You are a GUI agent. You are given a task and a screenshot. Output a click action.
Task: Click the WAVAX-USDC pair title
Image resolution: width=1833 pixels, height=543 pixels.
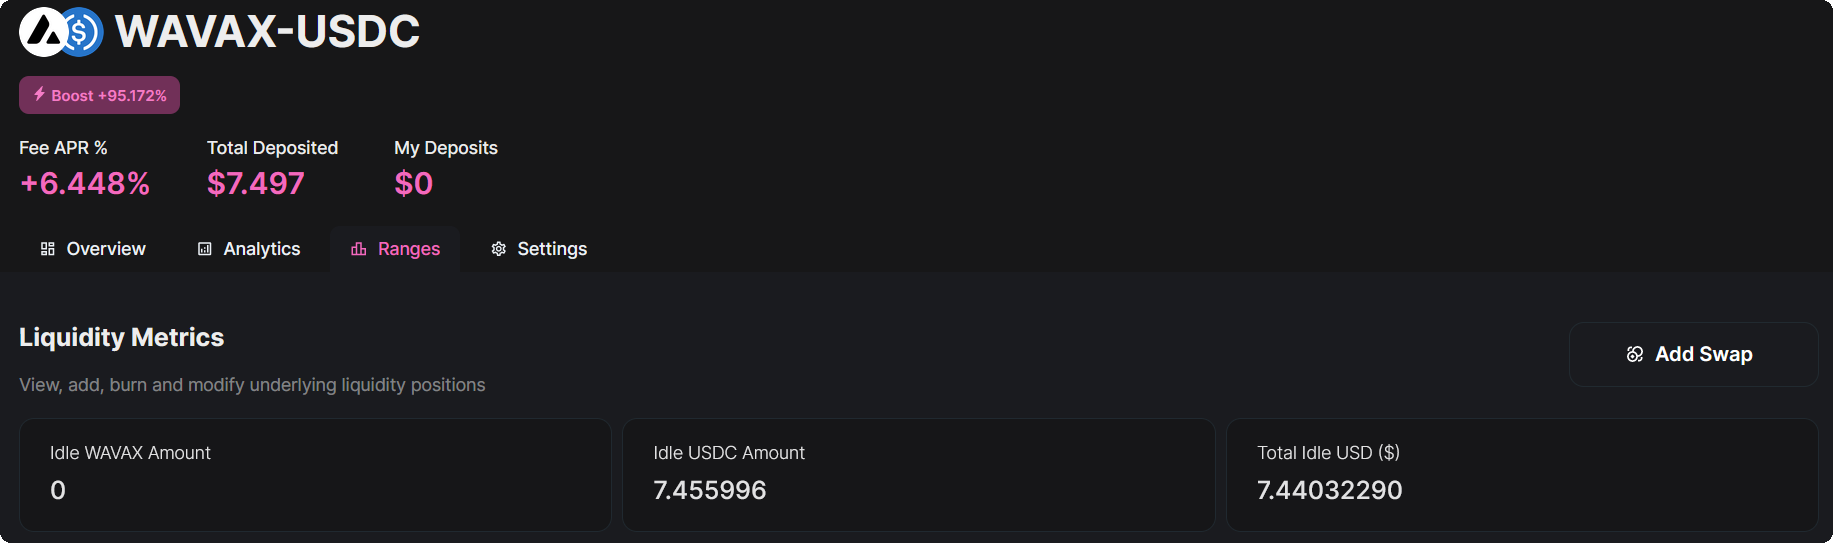click(x=267, y=32)
